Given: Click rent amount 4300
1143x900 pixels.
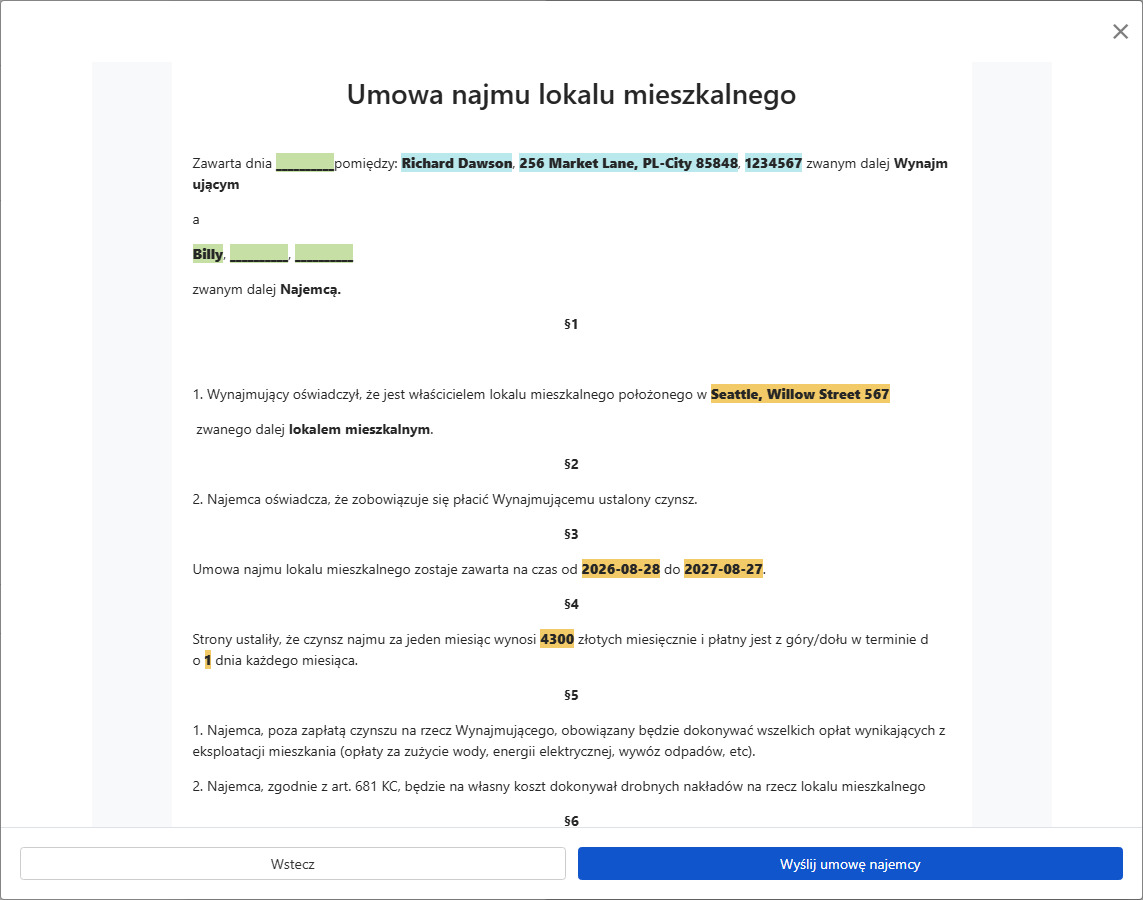Looking at the screenshot, I should pos(557,639).
